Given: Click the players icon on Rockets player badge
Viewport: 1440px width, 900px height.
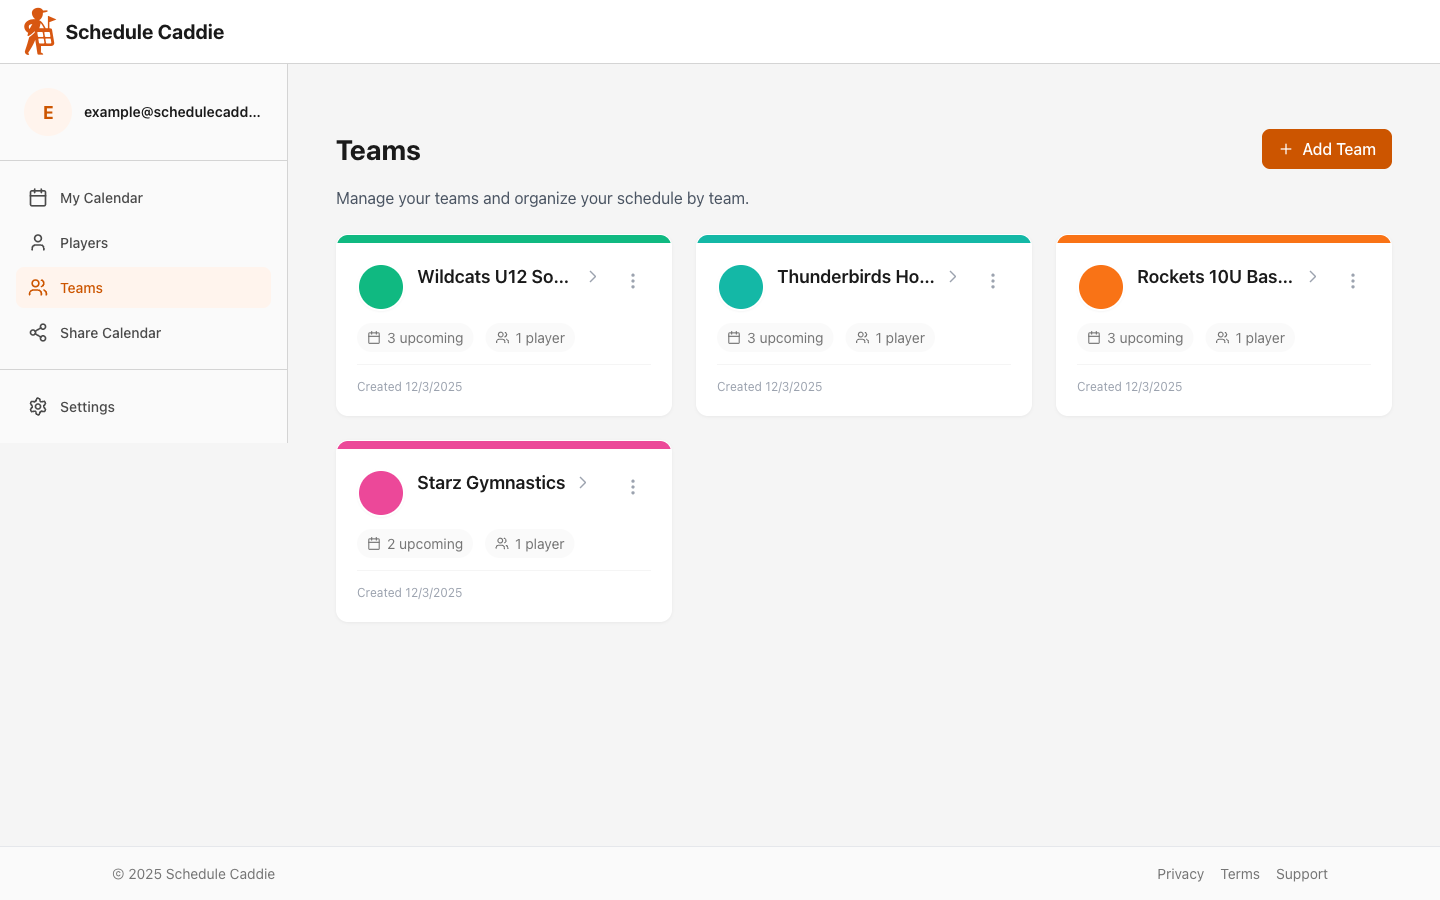Looking at the screenshot, I should [x=1221, y=337].
